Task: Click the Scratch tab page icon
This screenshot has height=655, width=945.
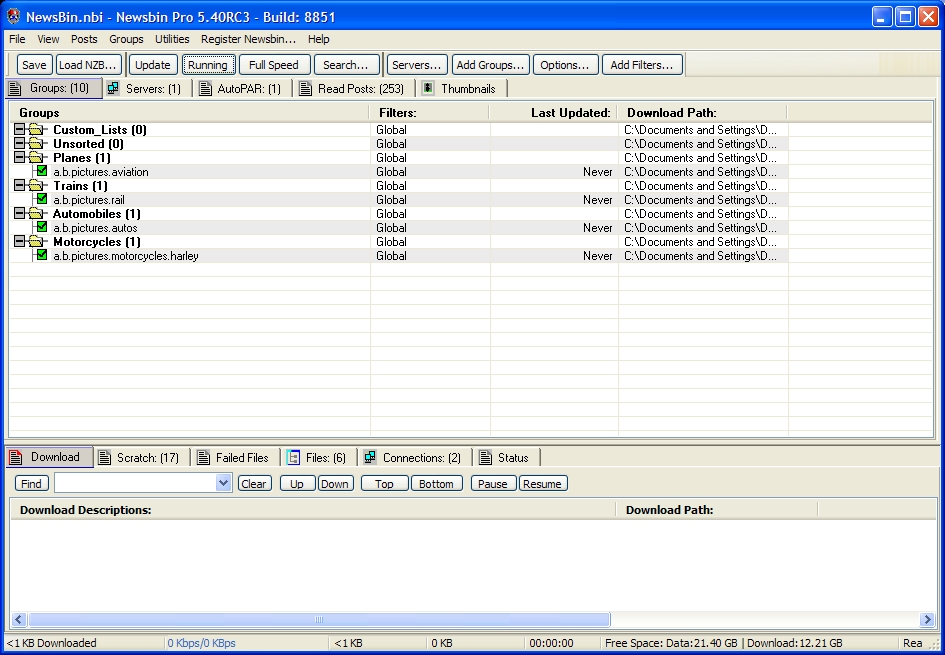Action: click(105, 457)
